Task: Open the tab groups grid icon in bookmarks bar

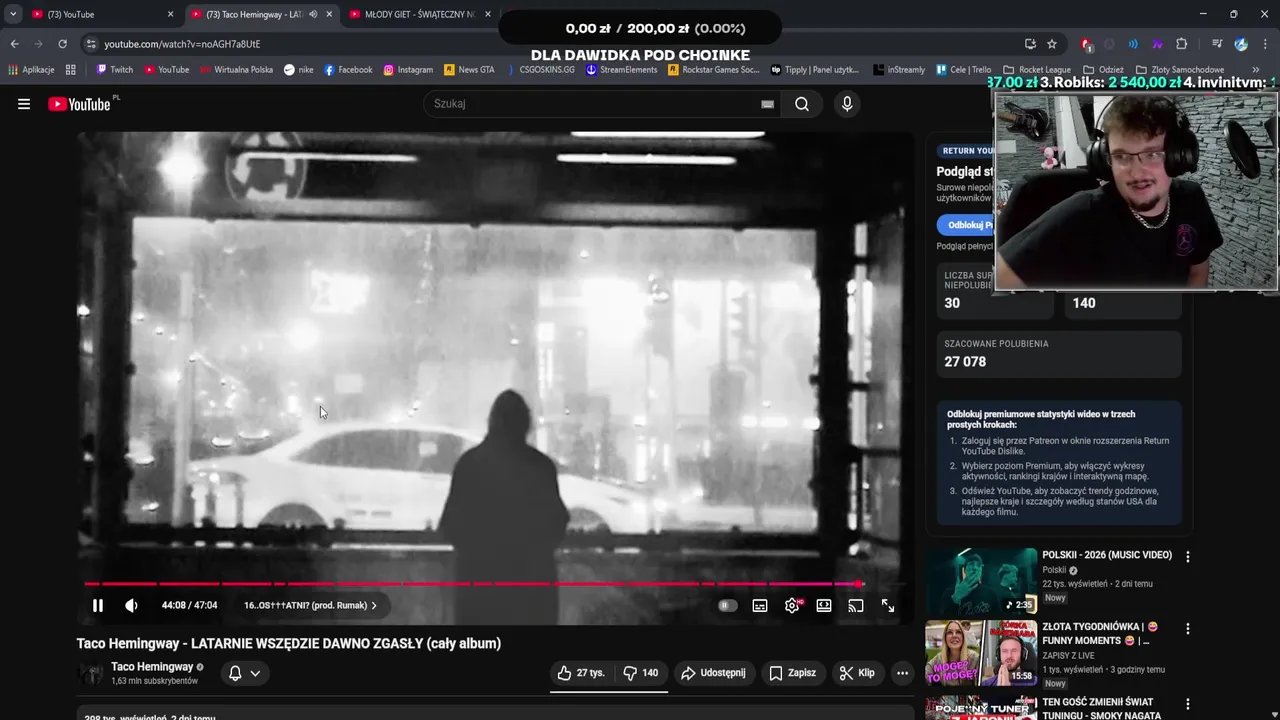Action: pyautogui.click(x=70, y=70)
